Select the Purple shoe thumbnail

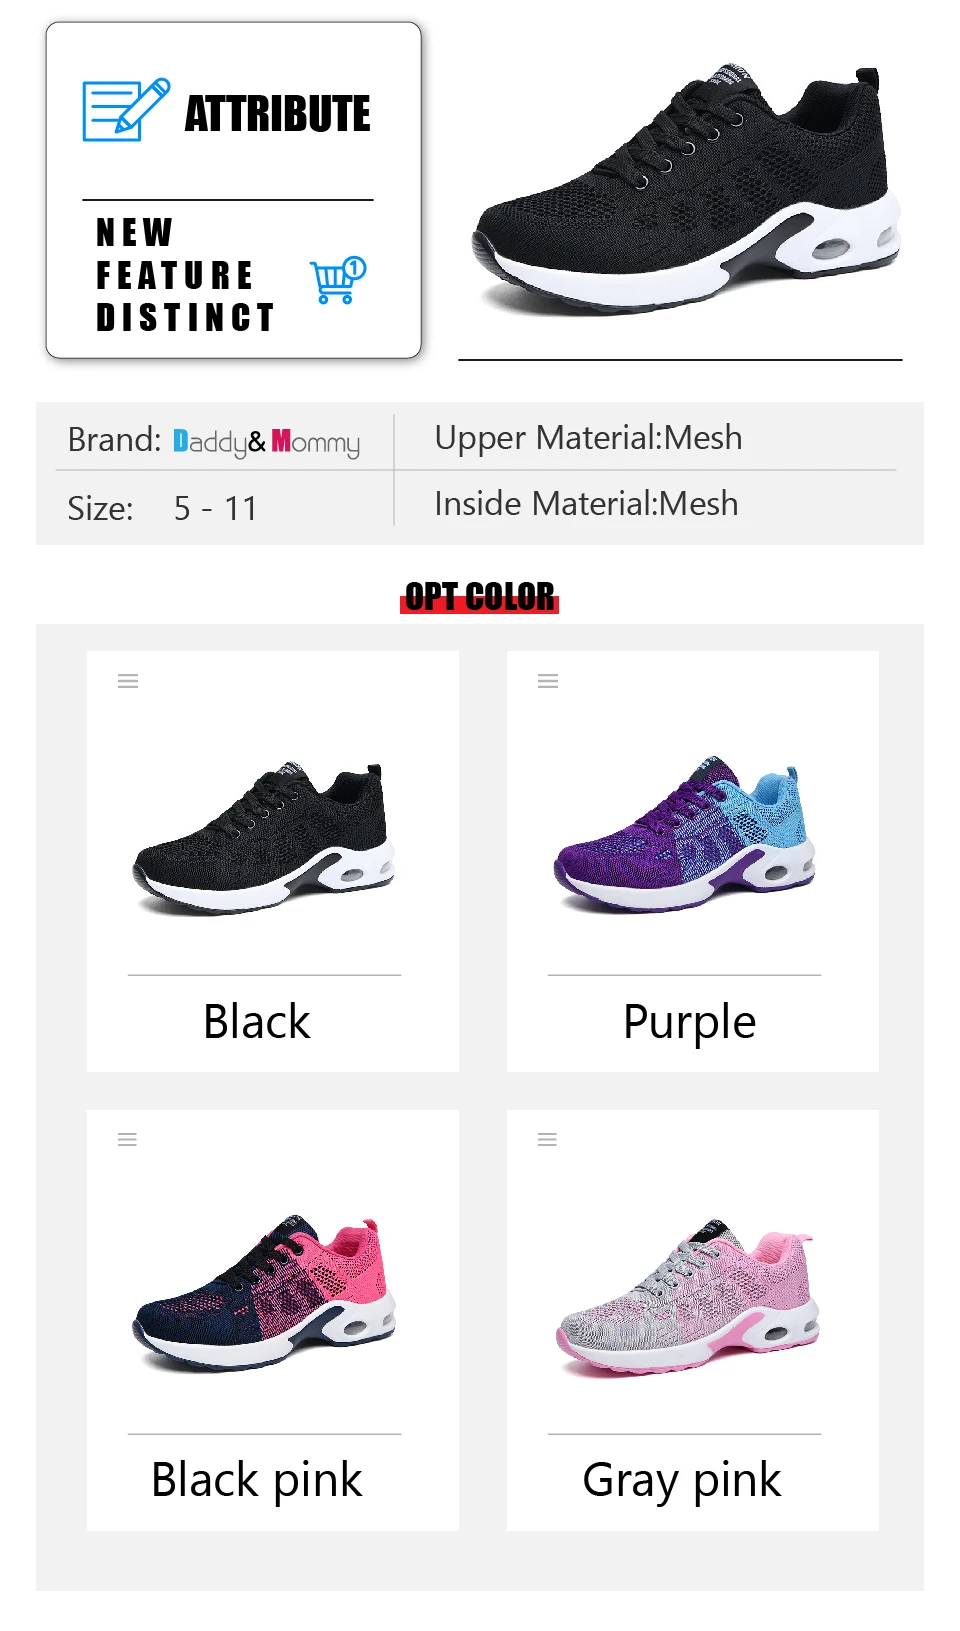[x=685, y=833]
